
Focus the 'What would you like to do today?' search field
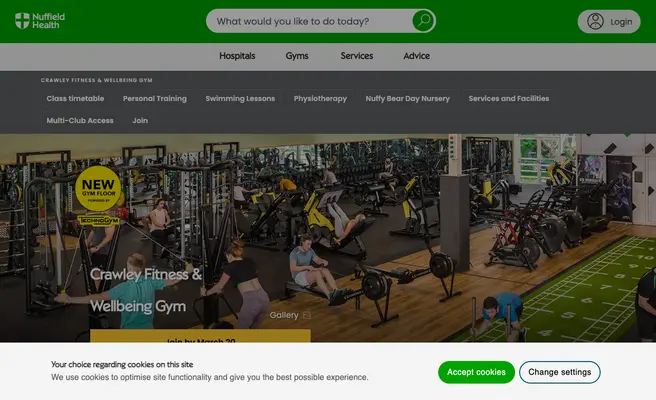click(x=310, y=21)
